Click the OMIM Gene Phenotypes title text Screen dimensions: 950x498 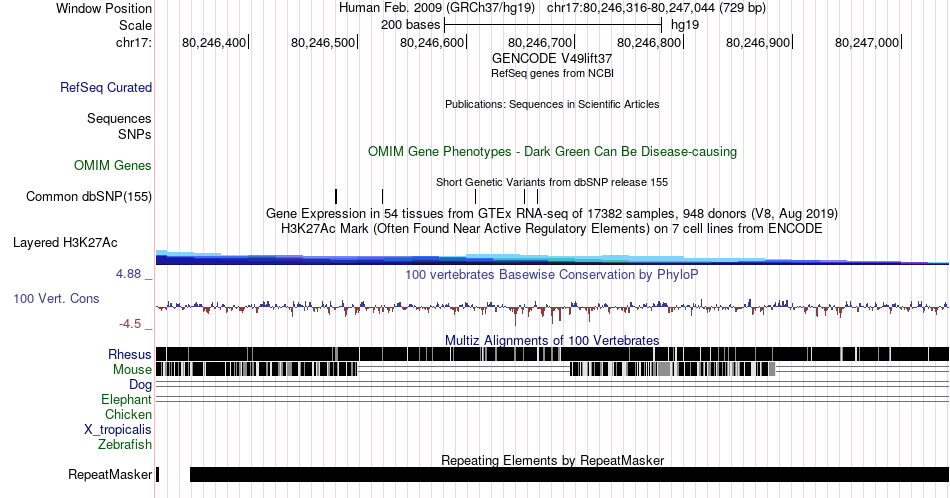[x=552, y=151]
